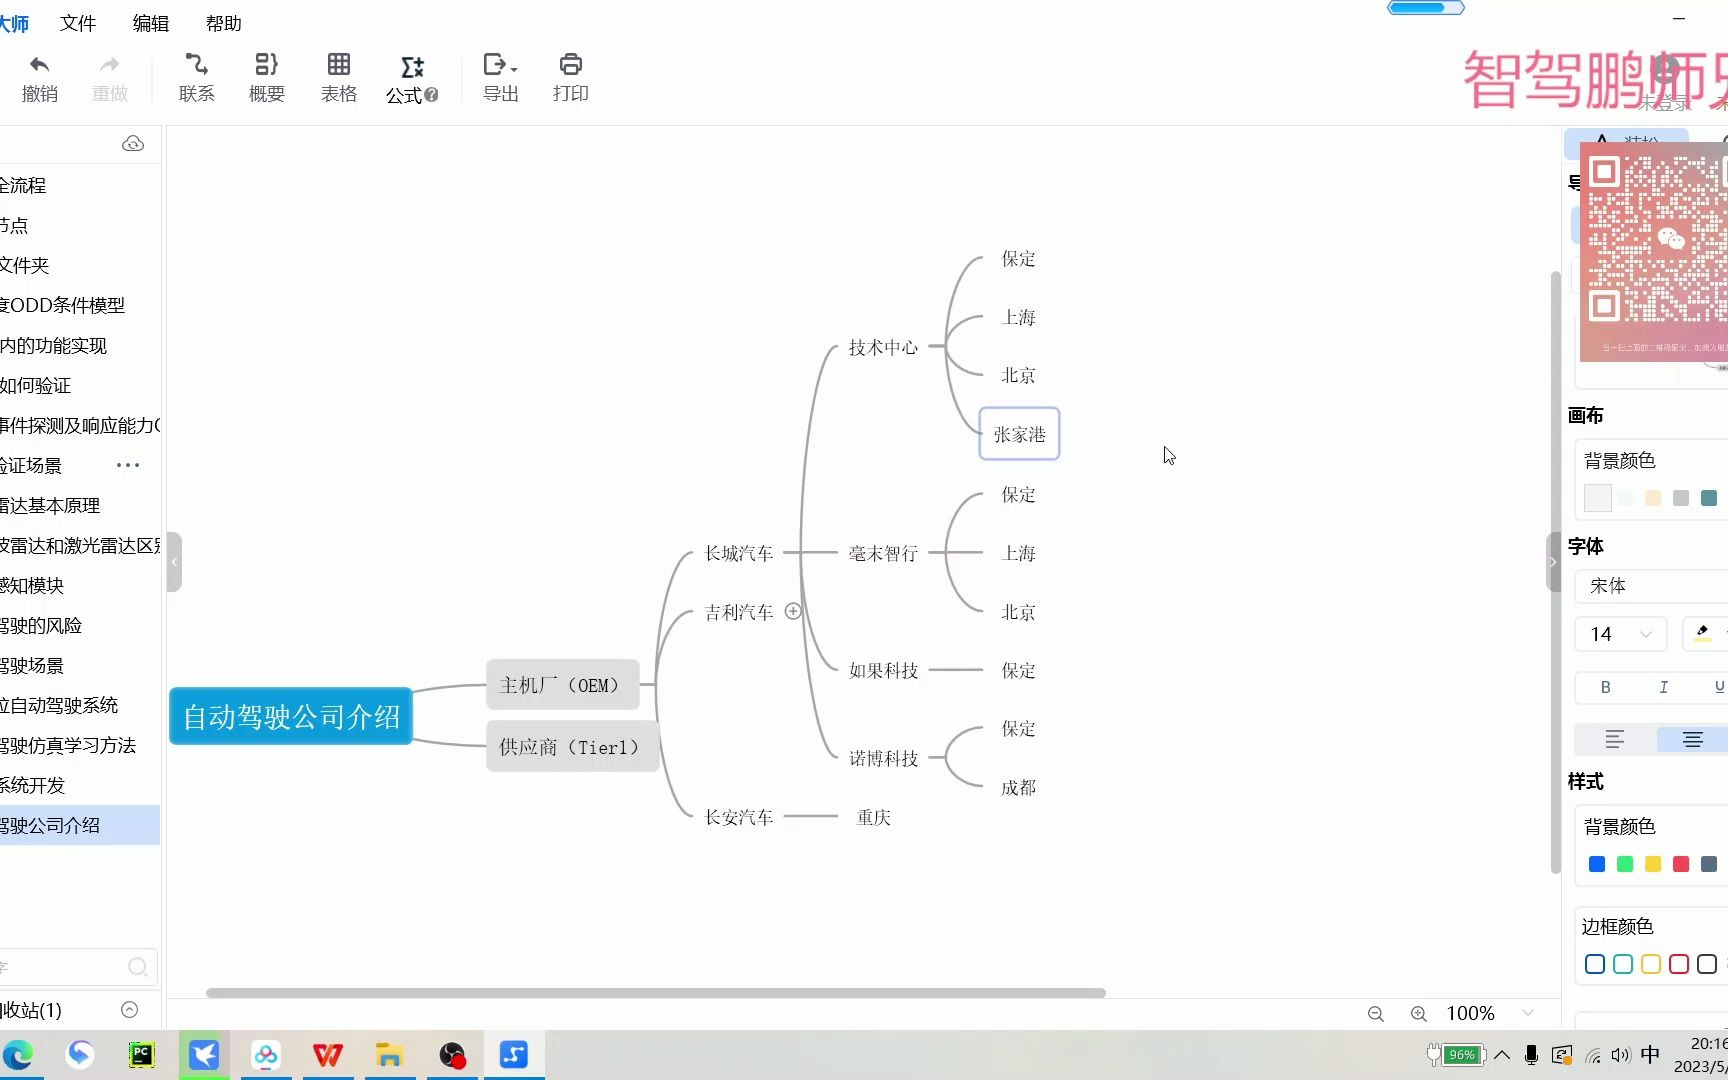This screenshot has height=1080, width=1728.
Task: Select the 自动驾驶公司介绍 root node
Action: click(291, 716)
